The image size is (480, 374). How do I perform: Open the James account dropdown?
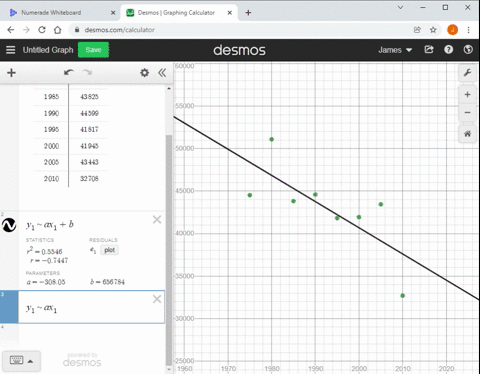tap(395, 50)
